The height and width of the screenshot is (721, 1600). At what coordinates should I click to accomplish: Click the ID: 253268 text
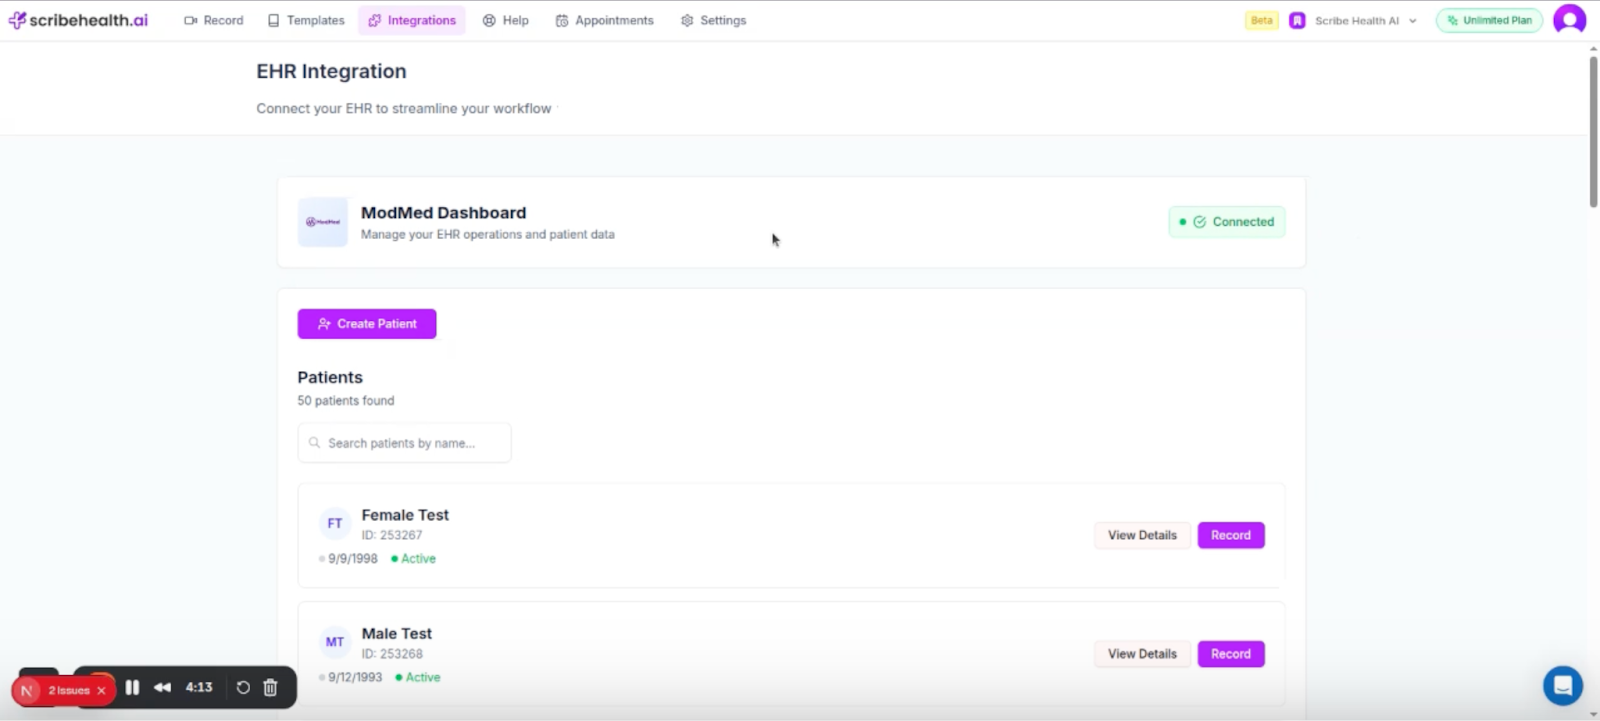pyautogui.click(x=392, y=654)
